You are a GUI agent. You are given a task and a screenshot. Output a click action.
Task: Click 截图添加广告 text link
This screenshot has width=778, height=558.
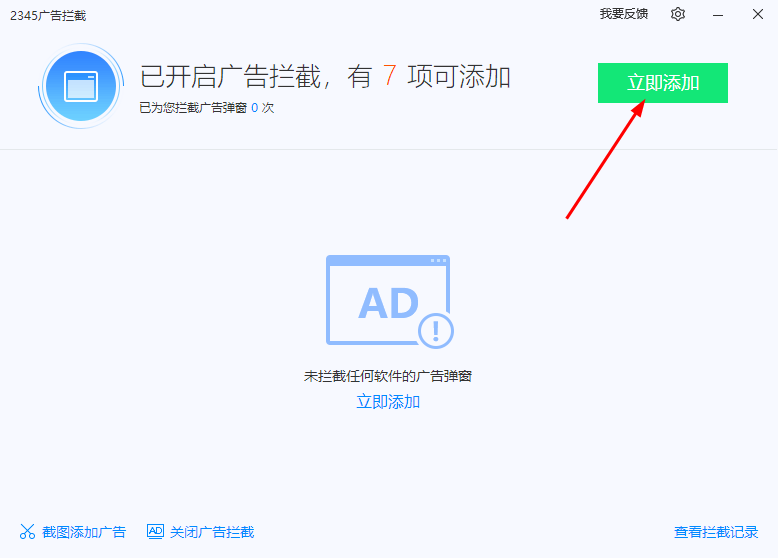tap(84, 532)
